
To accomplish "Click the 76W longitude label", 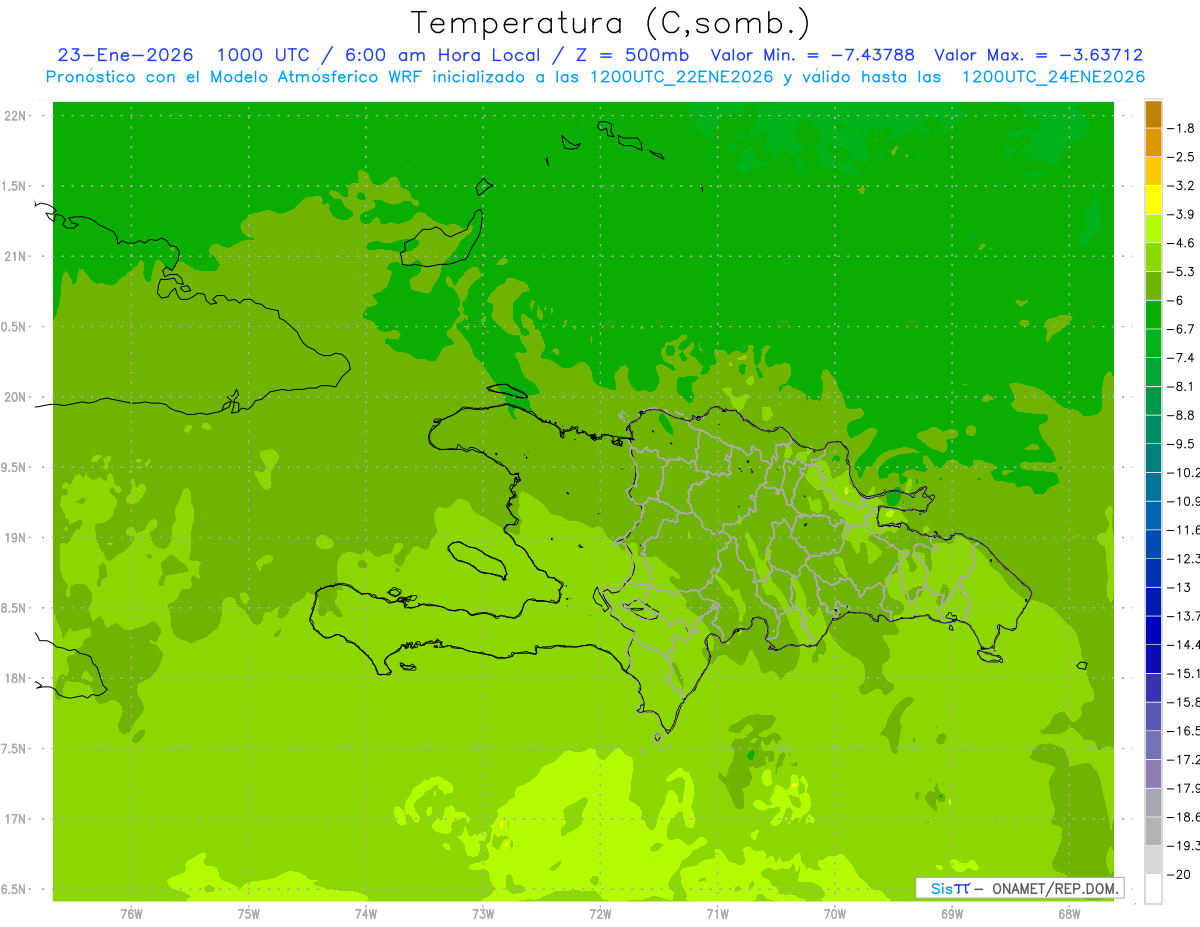I will (x=131, y=914).
